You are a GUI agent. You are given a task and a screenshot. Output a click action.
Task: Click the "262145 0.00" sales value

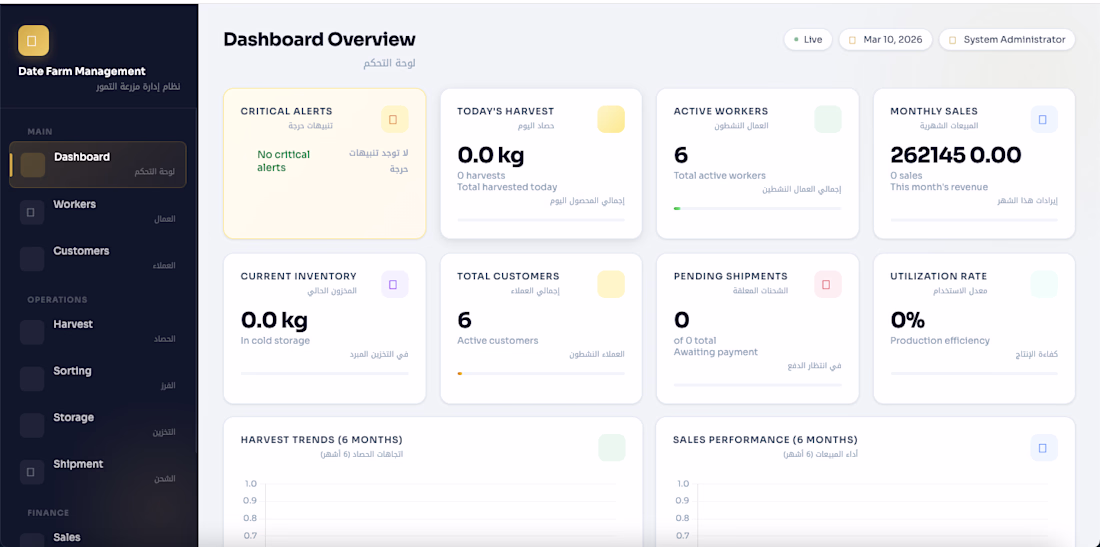[955, 154]
